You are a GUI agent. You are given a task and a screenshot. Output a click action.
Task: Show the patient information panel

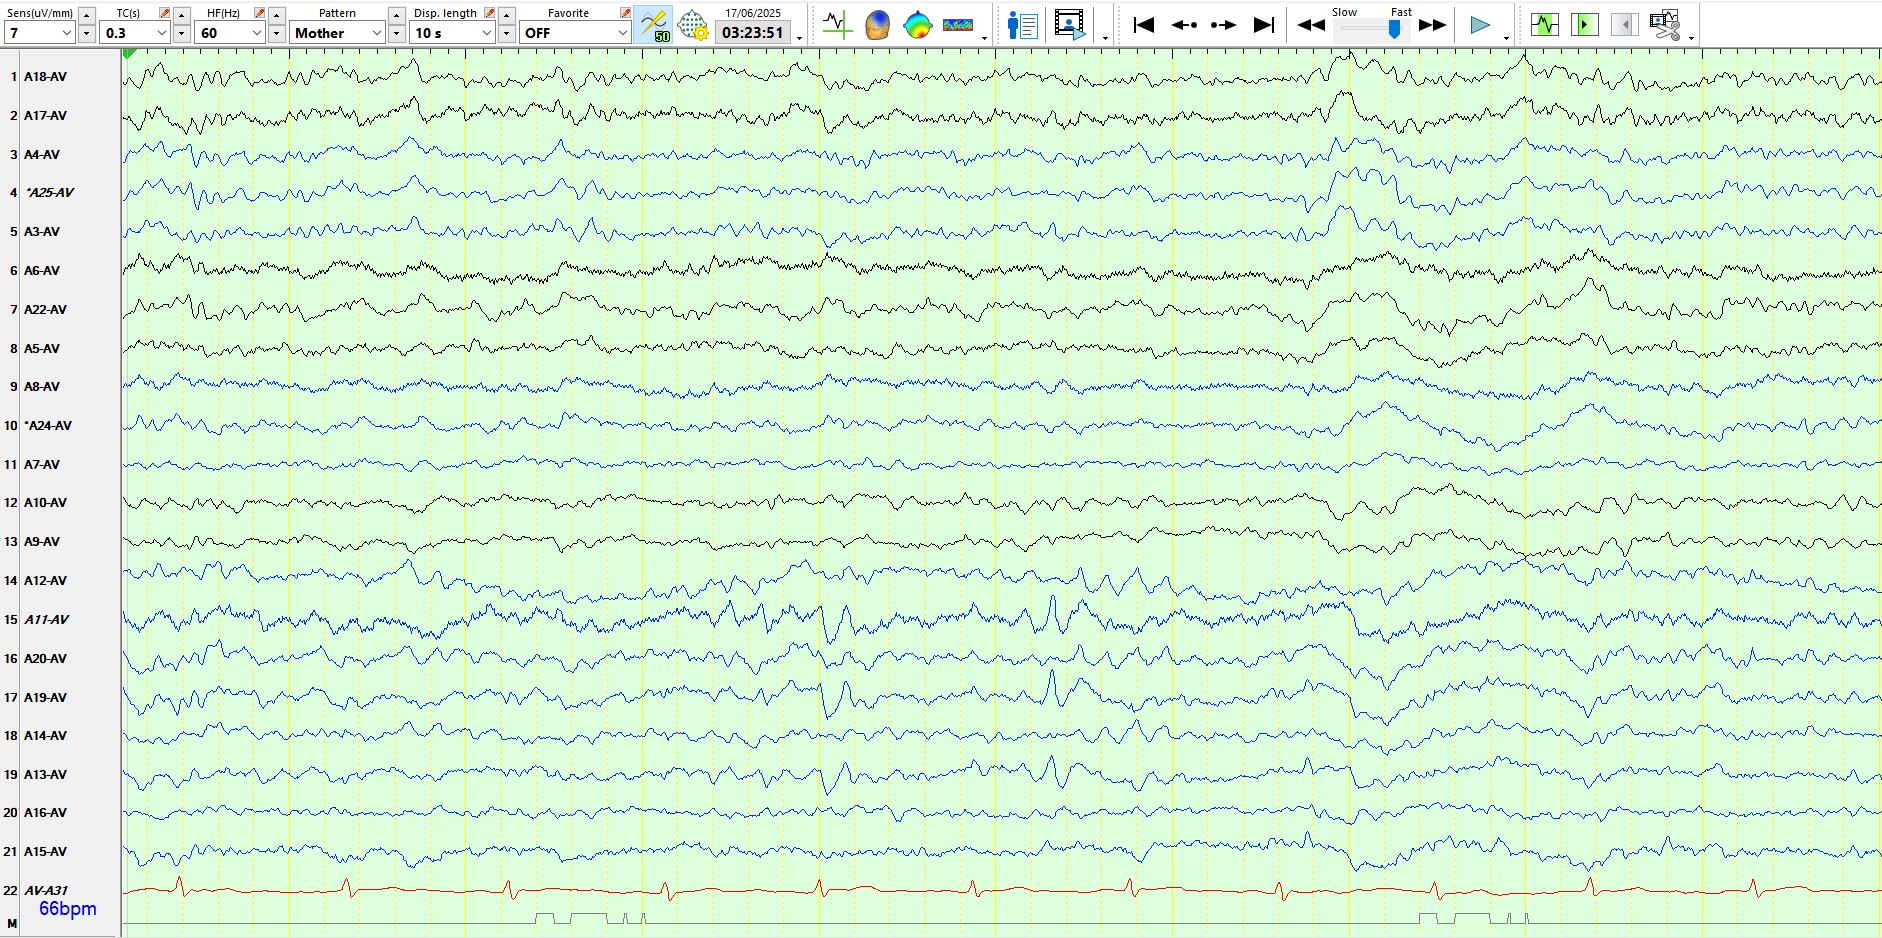[1022, 25]
